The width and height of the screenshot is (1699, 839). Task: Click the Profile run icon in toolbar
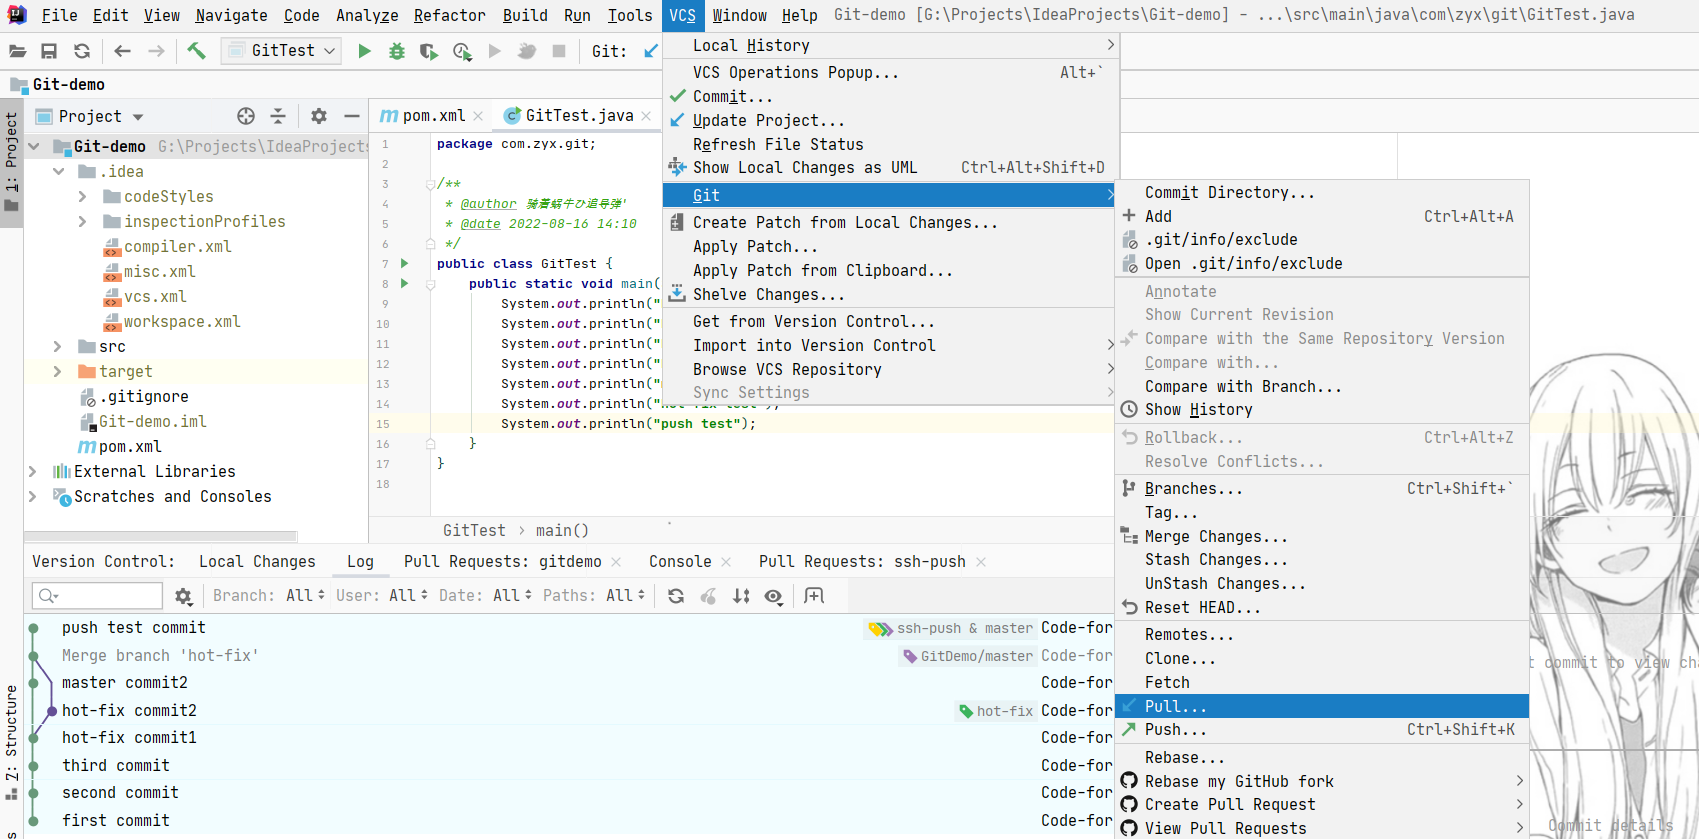pos(462,51)
